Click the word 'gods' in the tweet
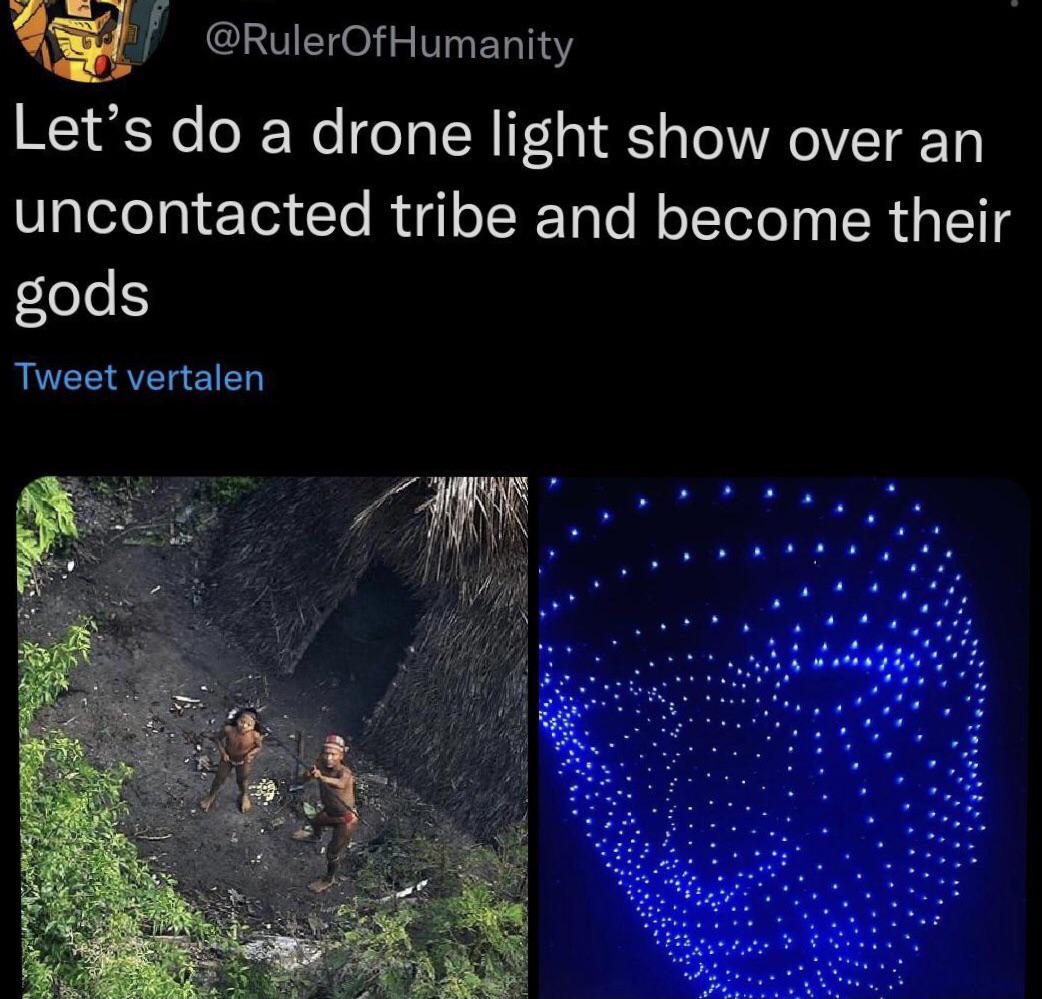Screen dimensions: 1042x999 (81, 297)
